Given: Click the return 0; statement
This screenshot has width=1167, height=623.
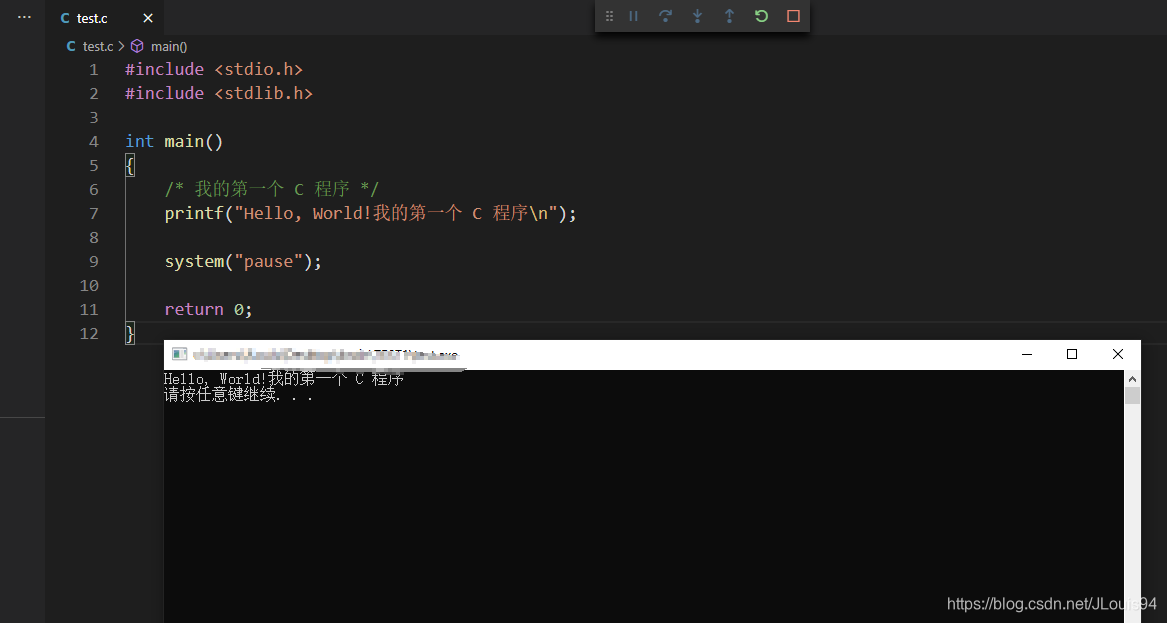Looking at the screenshot, I should (x=208, y=310).
